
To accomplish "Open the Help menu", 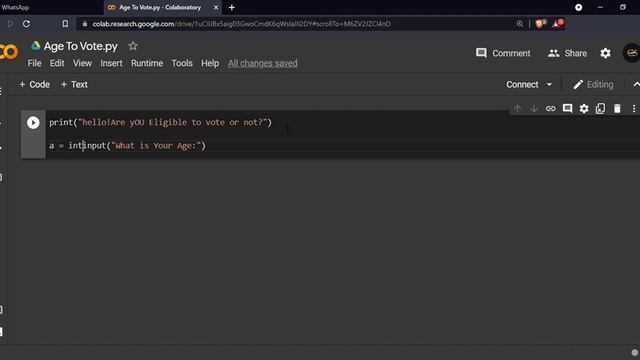I will (210, 63).
